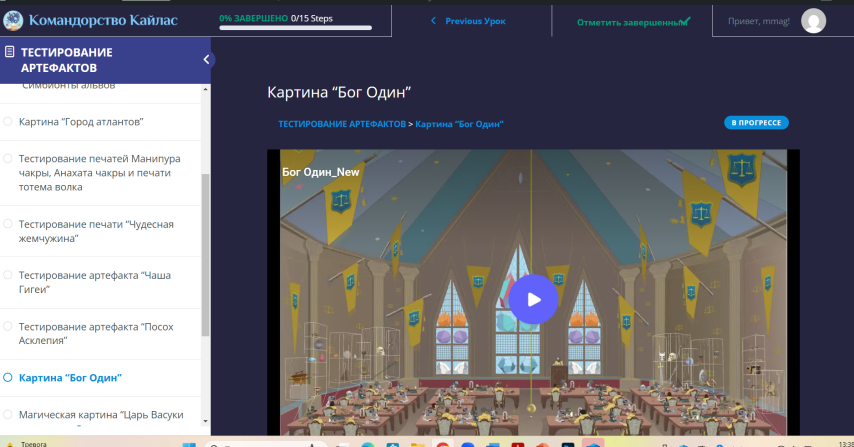Click the user avatar icon
Viewport: 854px width, 447px height.
coord(814,21)
